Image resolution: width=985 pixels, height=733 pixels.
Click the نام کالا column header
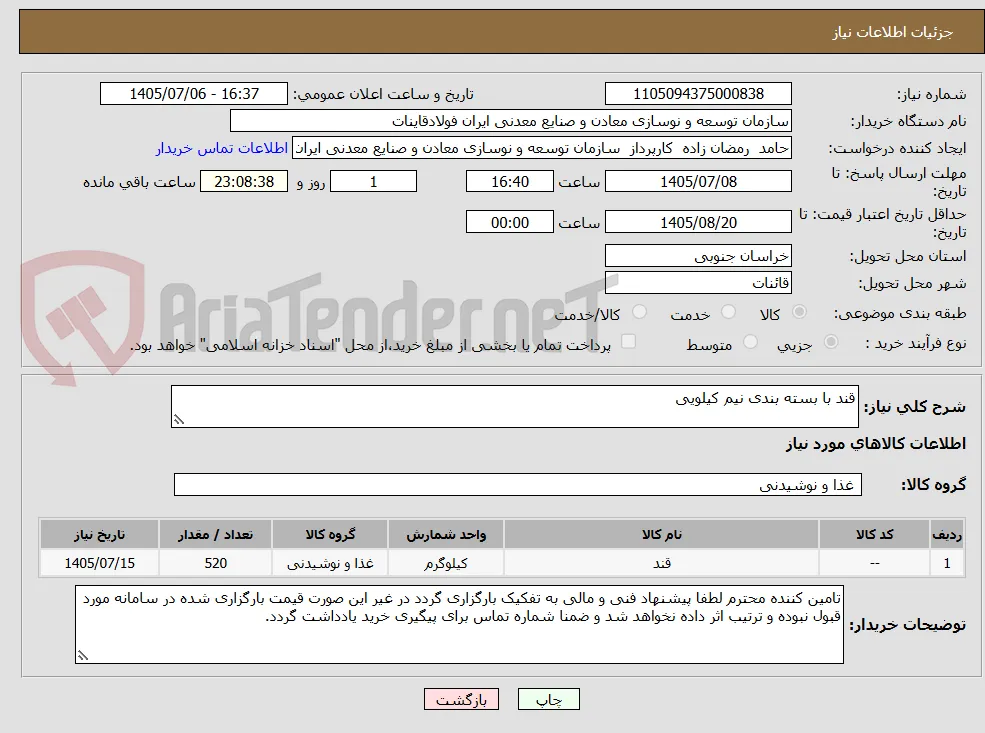coord(661,535)
